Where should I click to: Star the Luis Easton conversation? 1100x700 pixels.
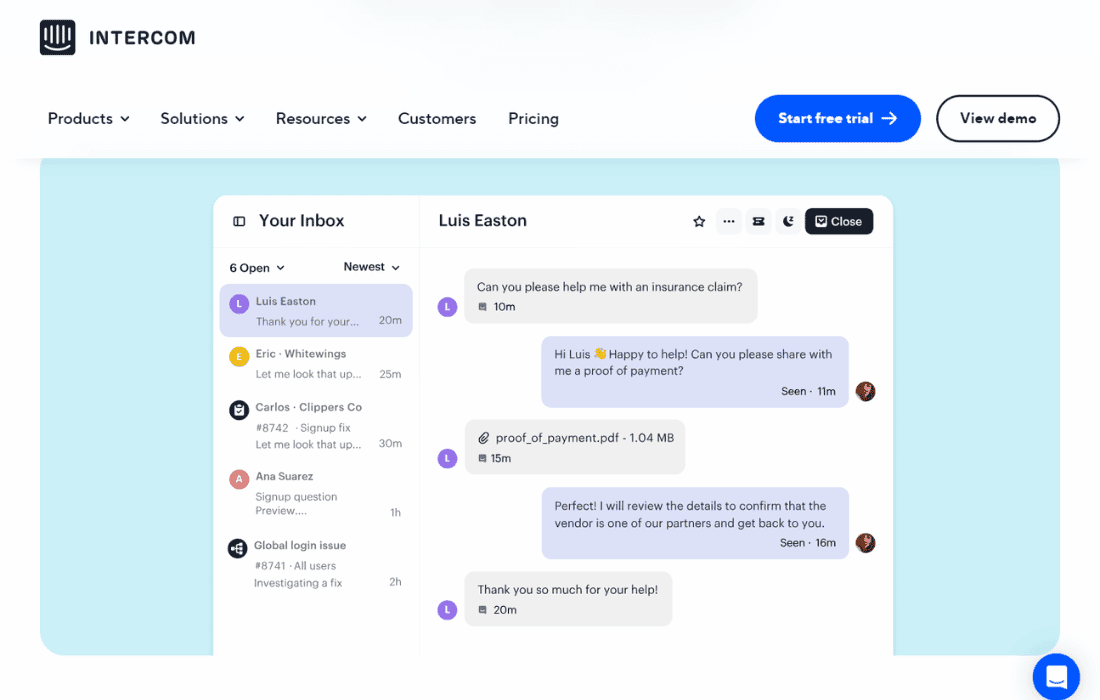pos(699,222)
